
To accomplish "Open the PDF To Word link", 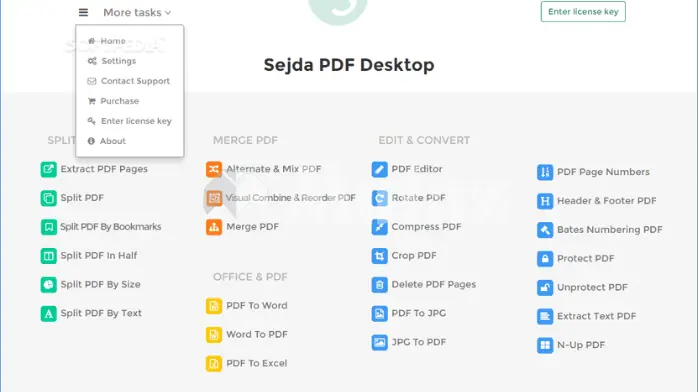I will coord(257,306).
